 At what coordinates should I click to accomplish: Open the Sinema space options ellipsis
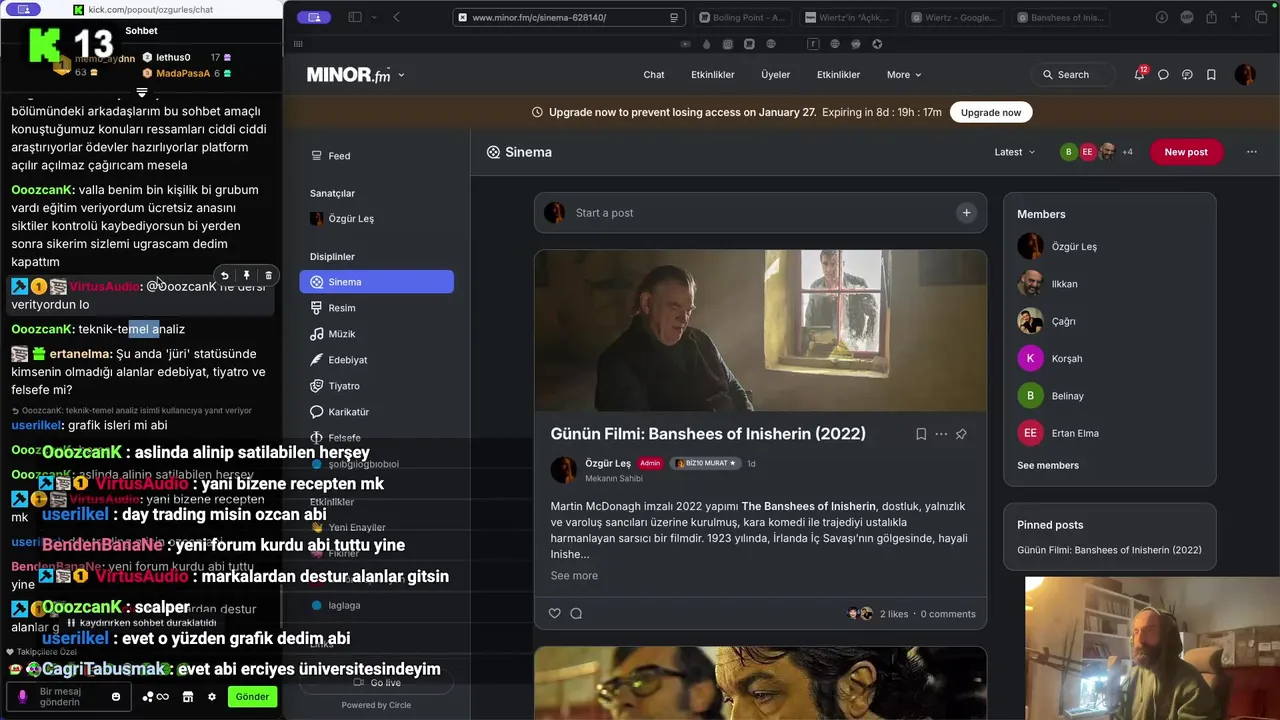tap(1251, 152)
